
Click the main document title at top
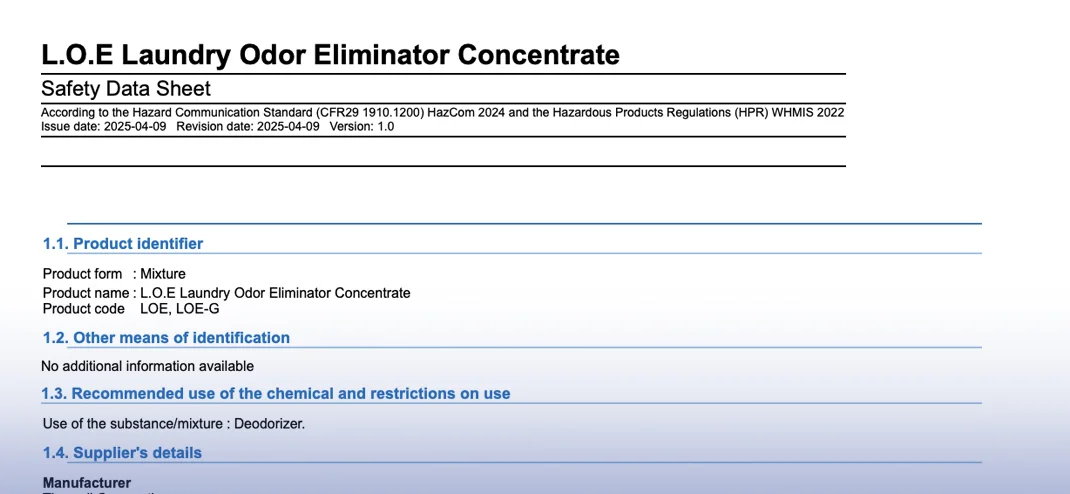330,54
